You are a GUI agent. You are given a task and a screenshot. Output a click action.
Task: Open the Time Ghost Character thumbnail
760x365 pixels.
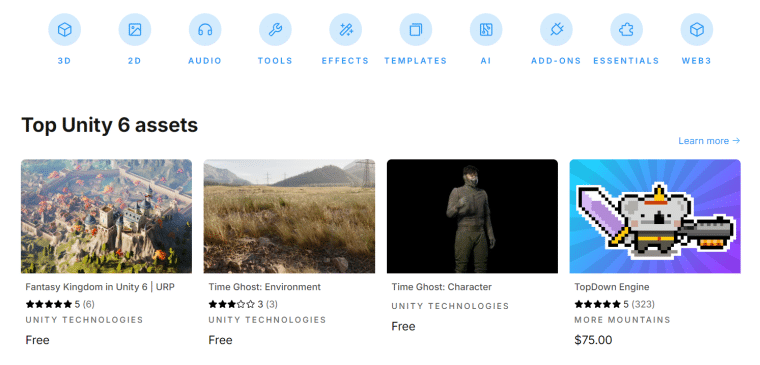[472, 216]
